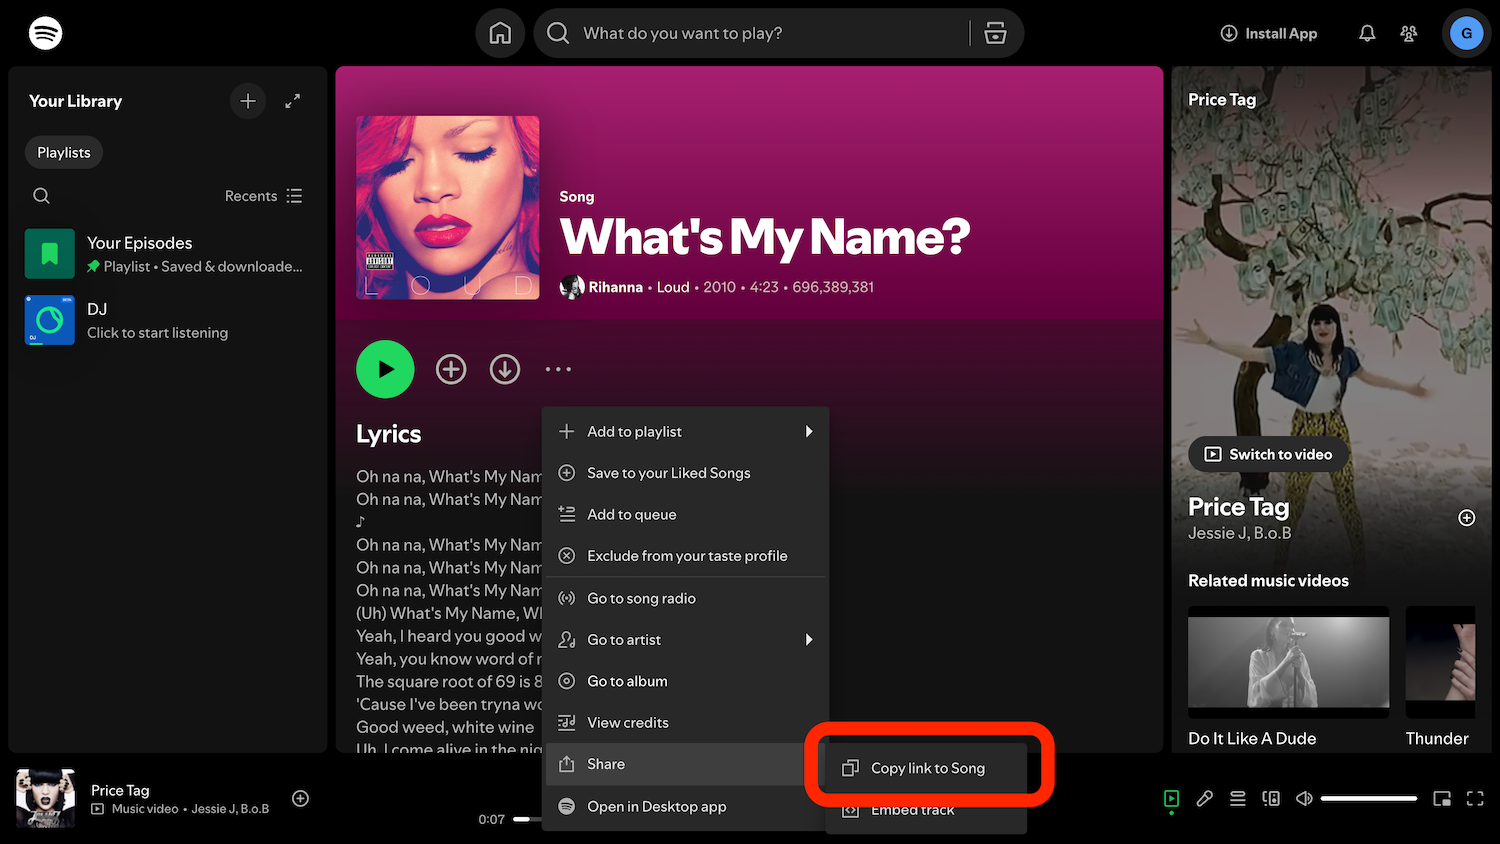Adjust the volume slider
The height and width of the screenshot is (844, 1500).
point(1370,798)
